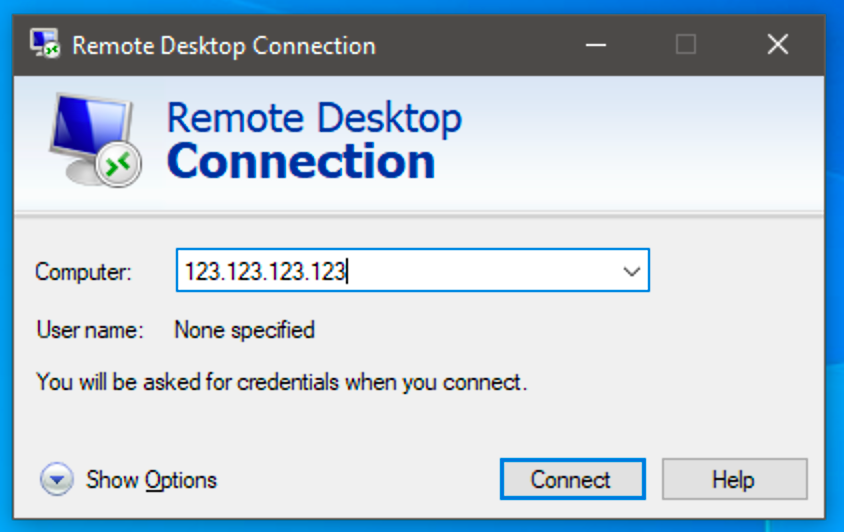This screenshot has height=532, width=844.
Task: Click inside the Computer field showing 123.123.123.123
Action: coord(413,270)
